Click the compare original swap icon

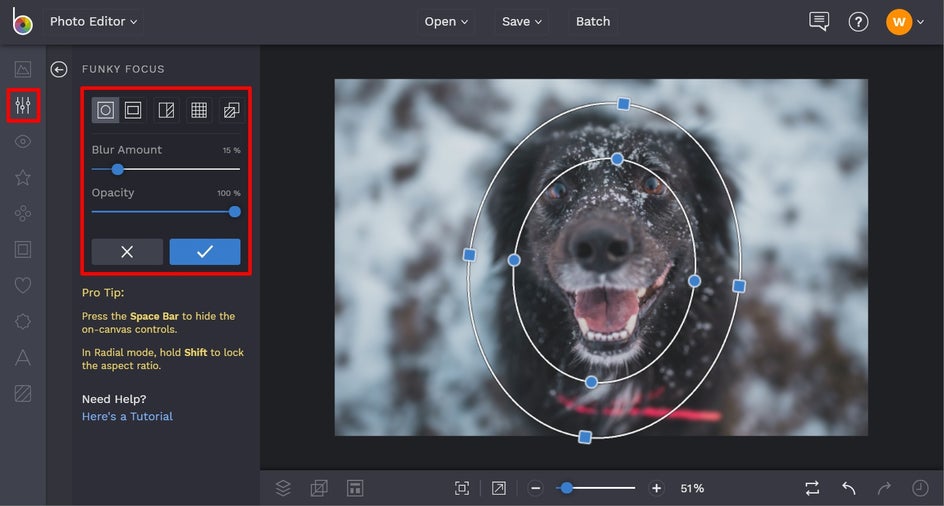(812, 488)
